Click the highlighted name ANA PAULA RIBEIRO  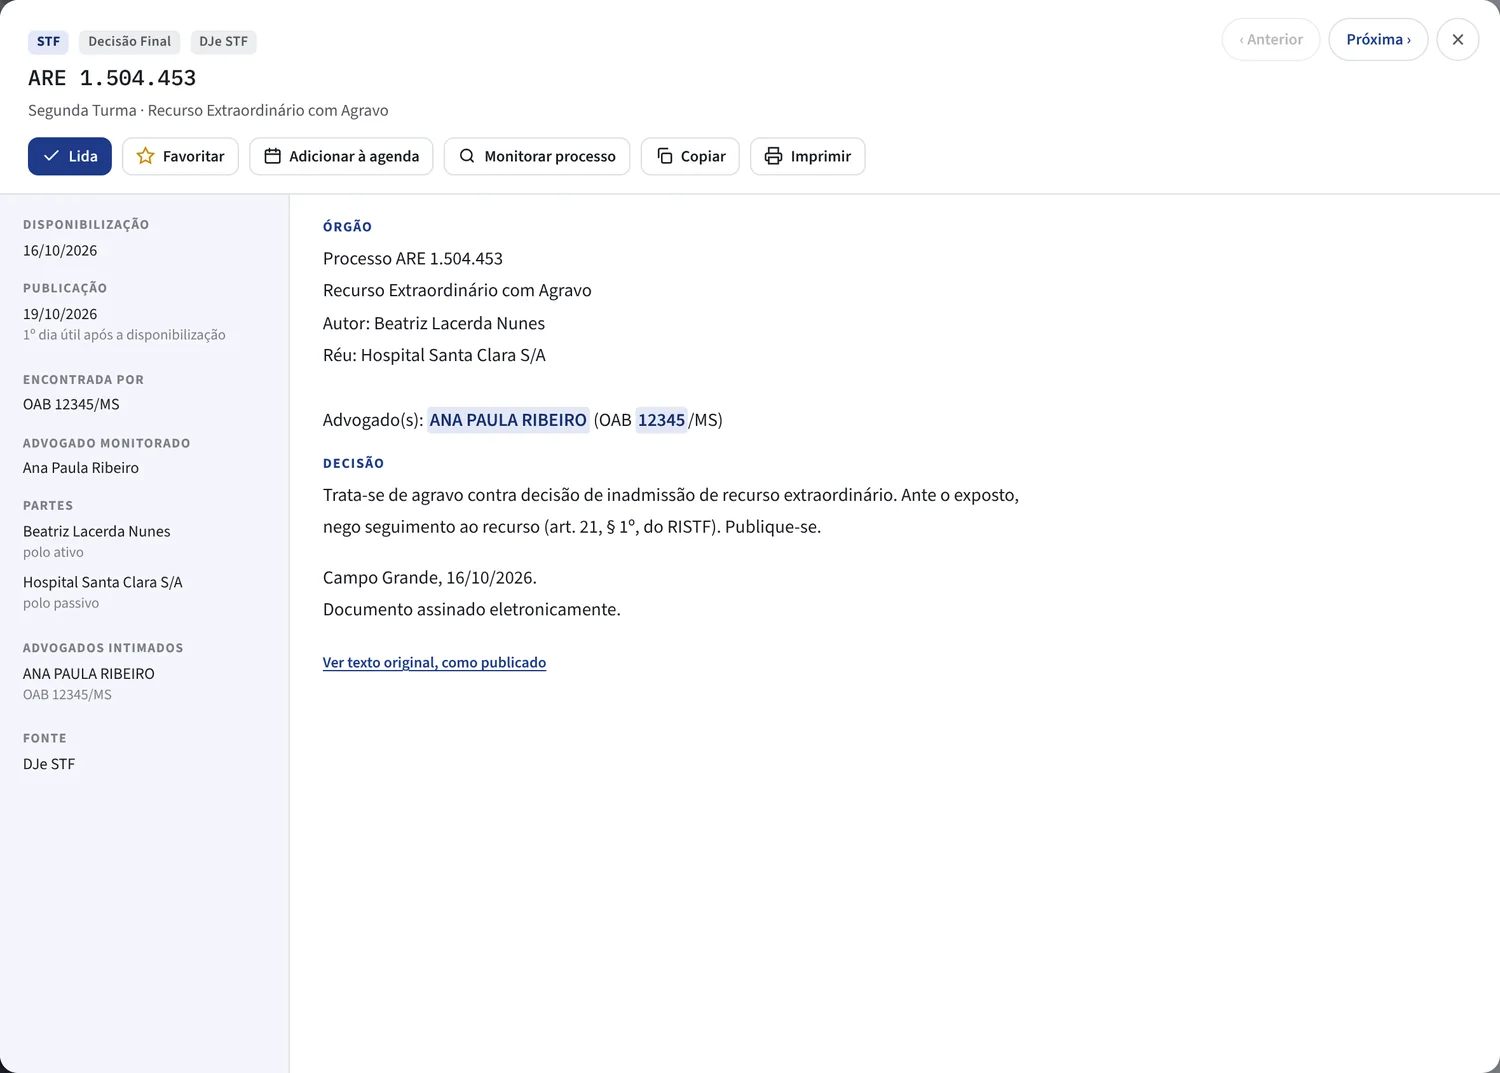coord(508,420)
